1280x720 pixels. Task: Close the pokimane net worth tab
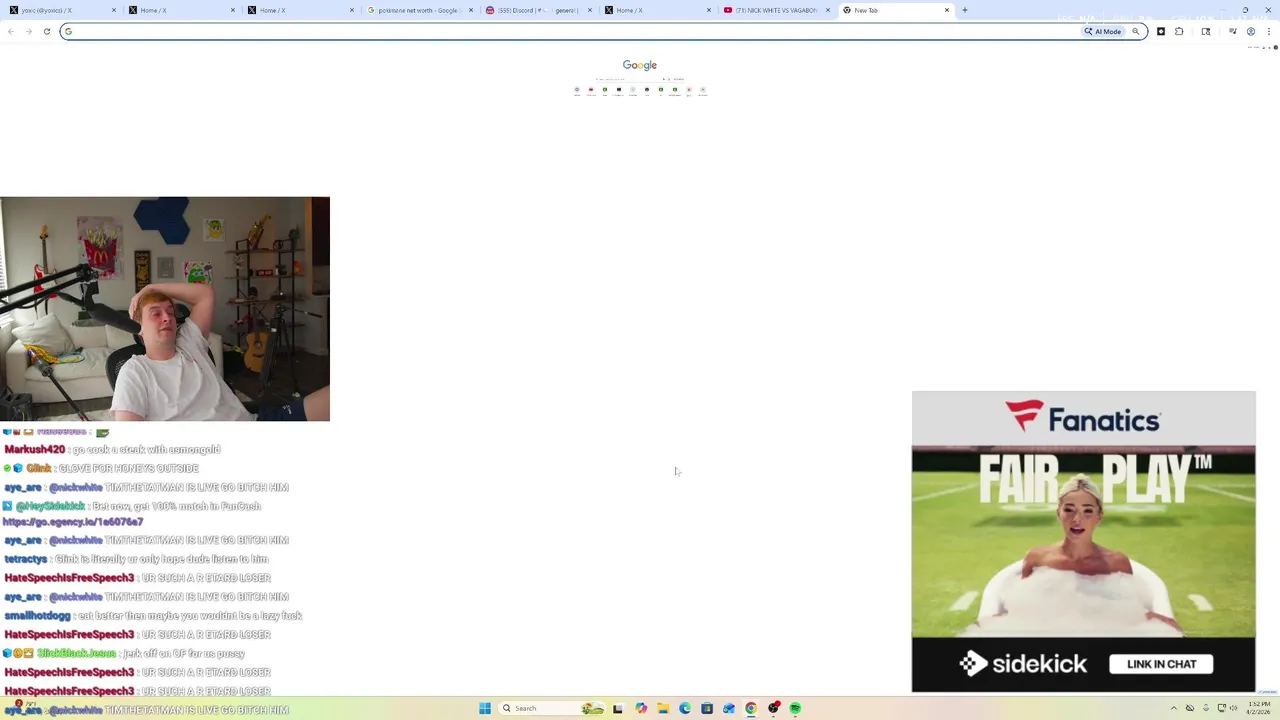coord(471,10)
